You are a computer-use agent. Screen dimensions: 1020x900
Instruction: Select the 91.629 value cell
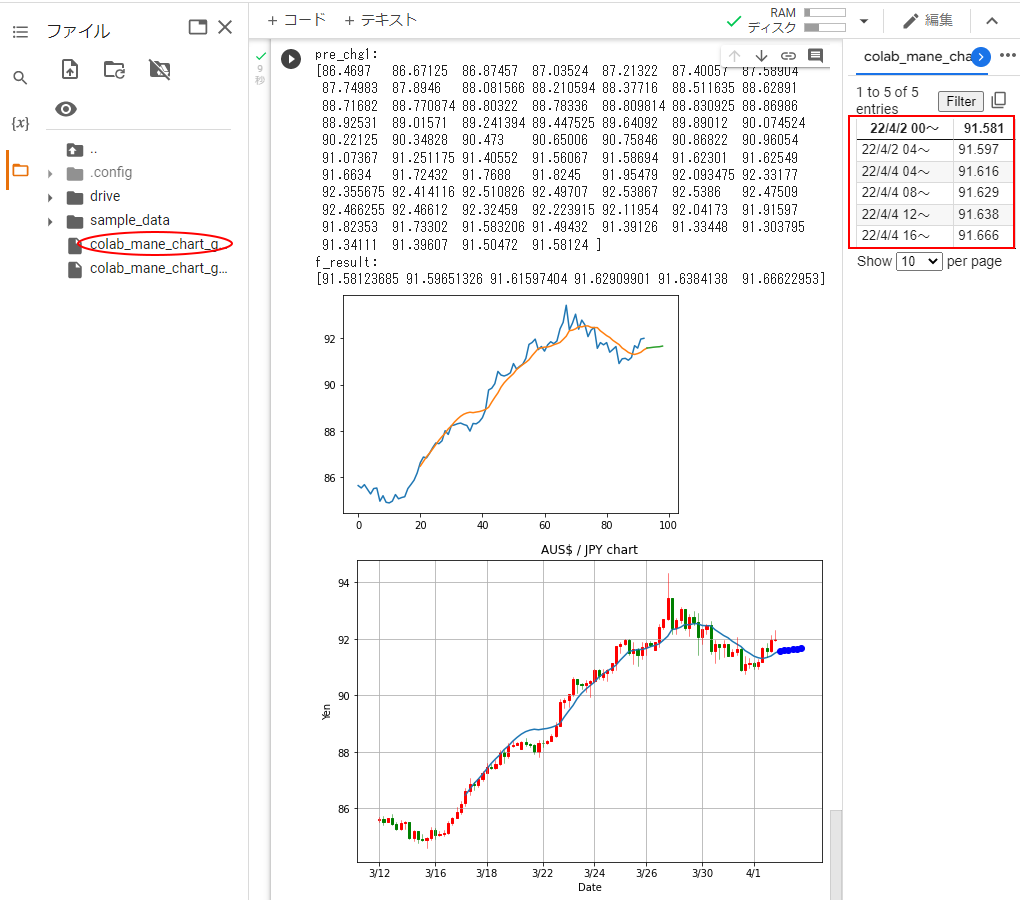tap(983, 192)
